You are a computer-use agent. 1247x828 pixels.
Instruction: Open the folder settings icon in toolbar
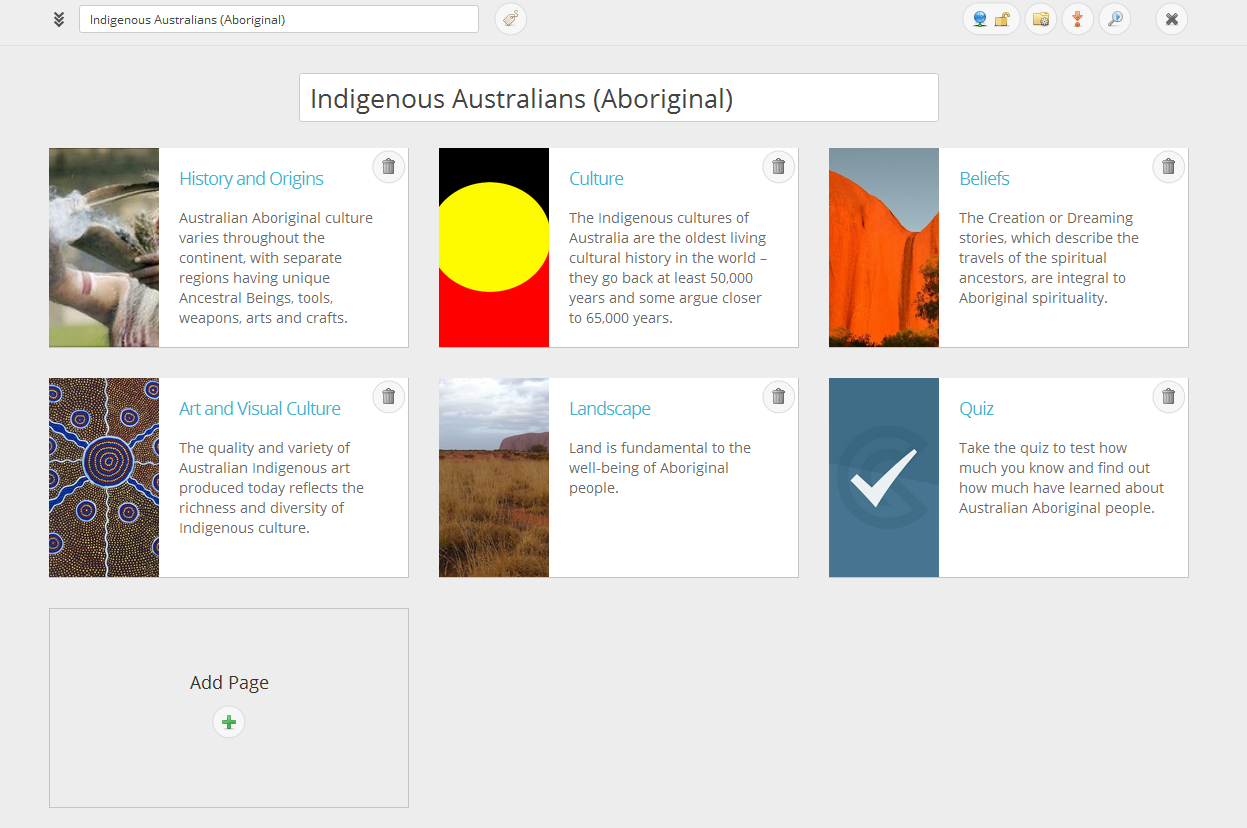[x=1041, y=19]
